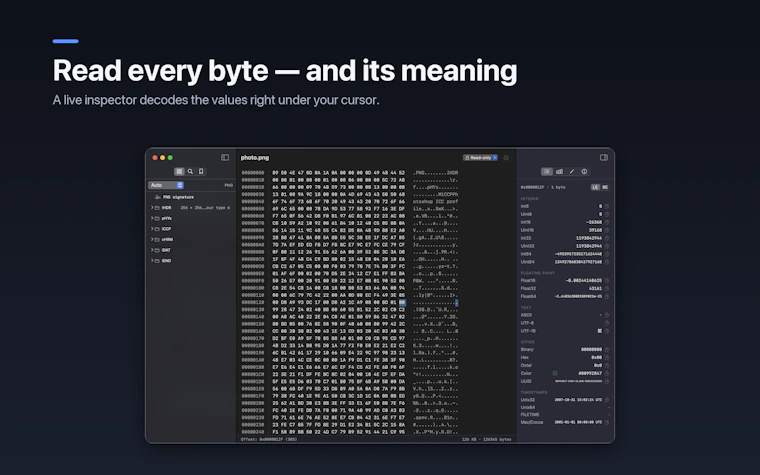Copy the Int32 value
Screen dimensions: 760x475
click(607, 238)
